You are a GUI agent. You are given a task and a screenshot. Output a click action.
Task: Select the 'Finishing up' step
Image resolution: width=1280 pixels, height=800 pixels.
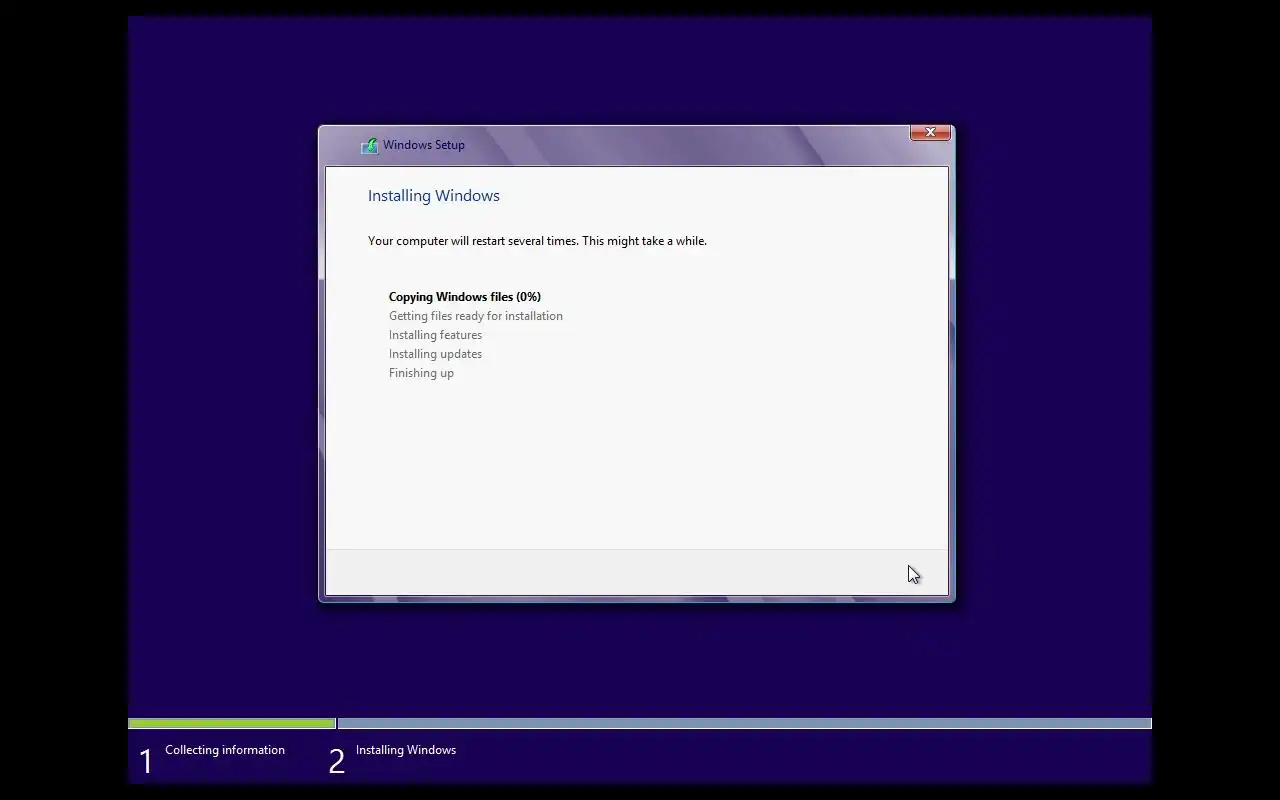click(421, 373)
